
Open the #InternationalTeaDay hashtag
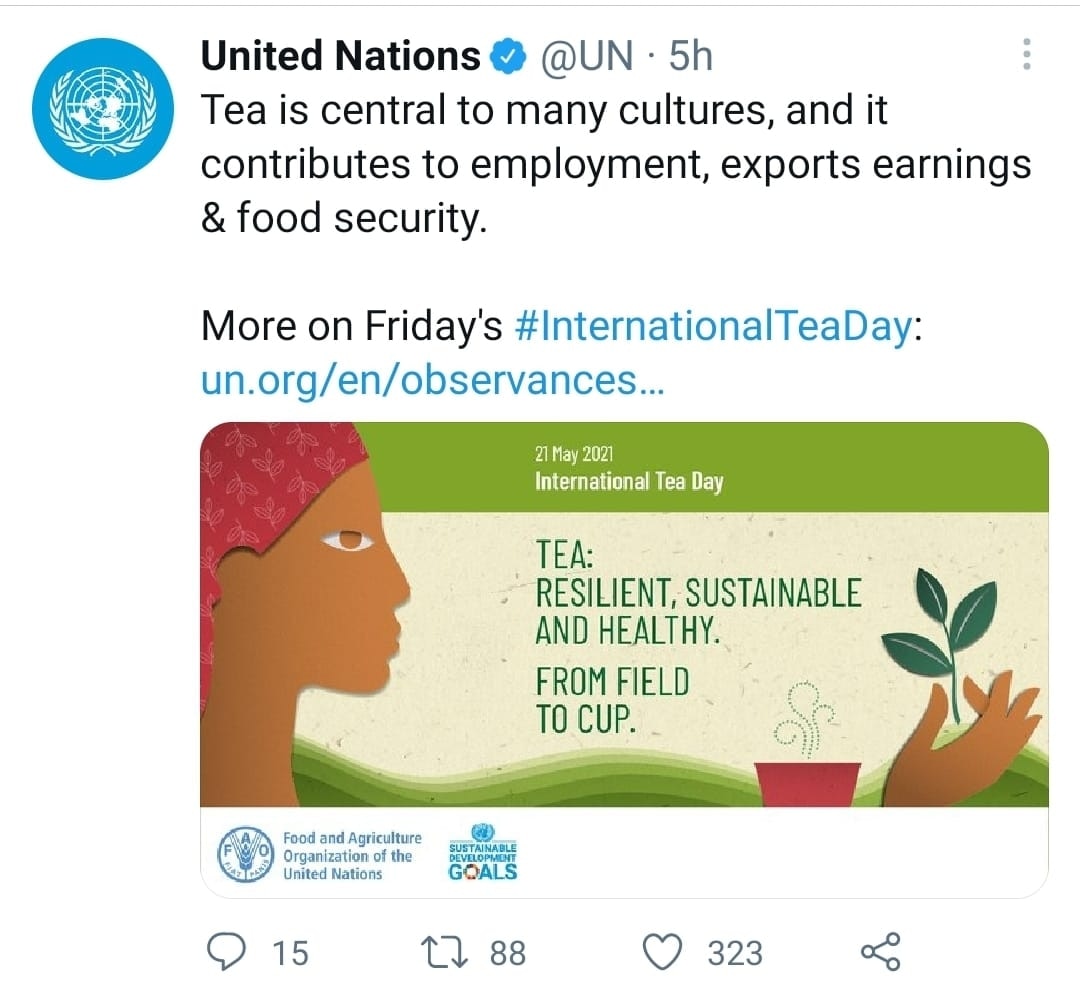click(714, 327)
